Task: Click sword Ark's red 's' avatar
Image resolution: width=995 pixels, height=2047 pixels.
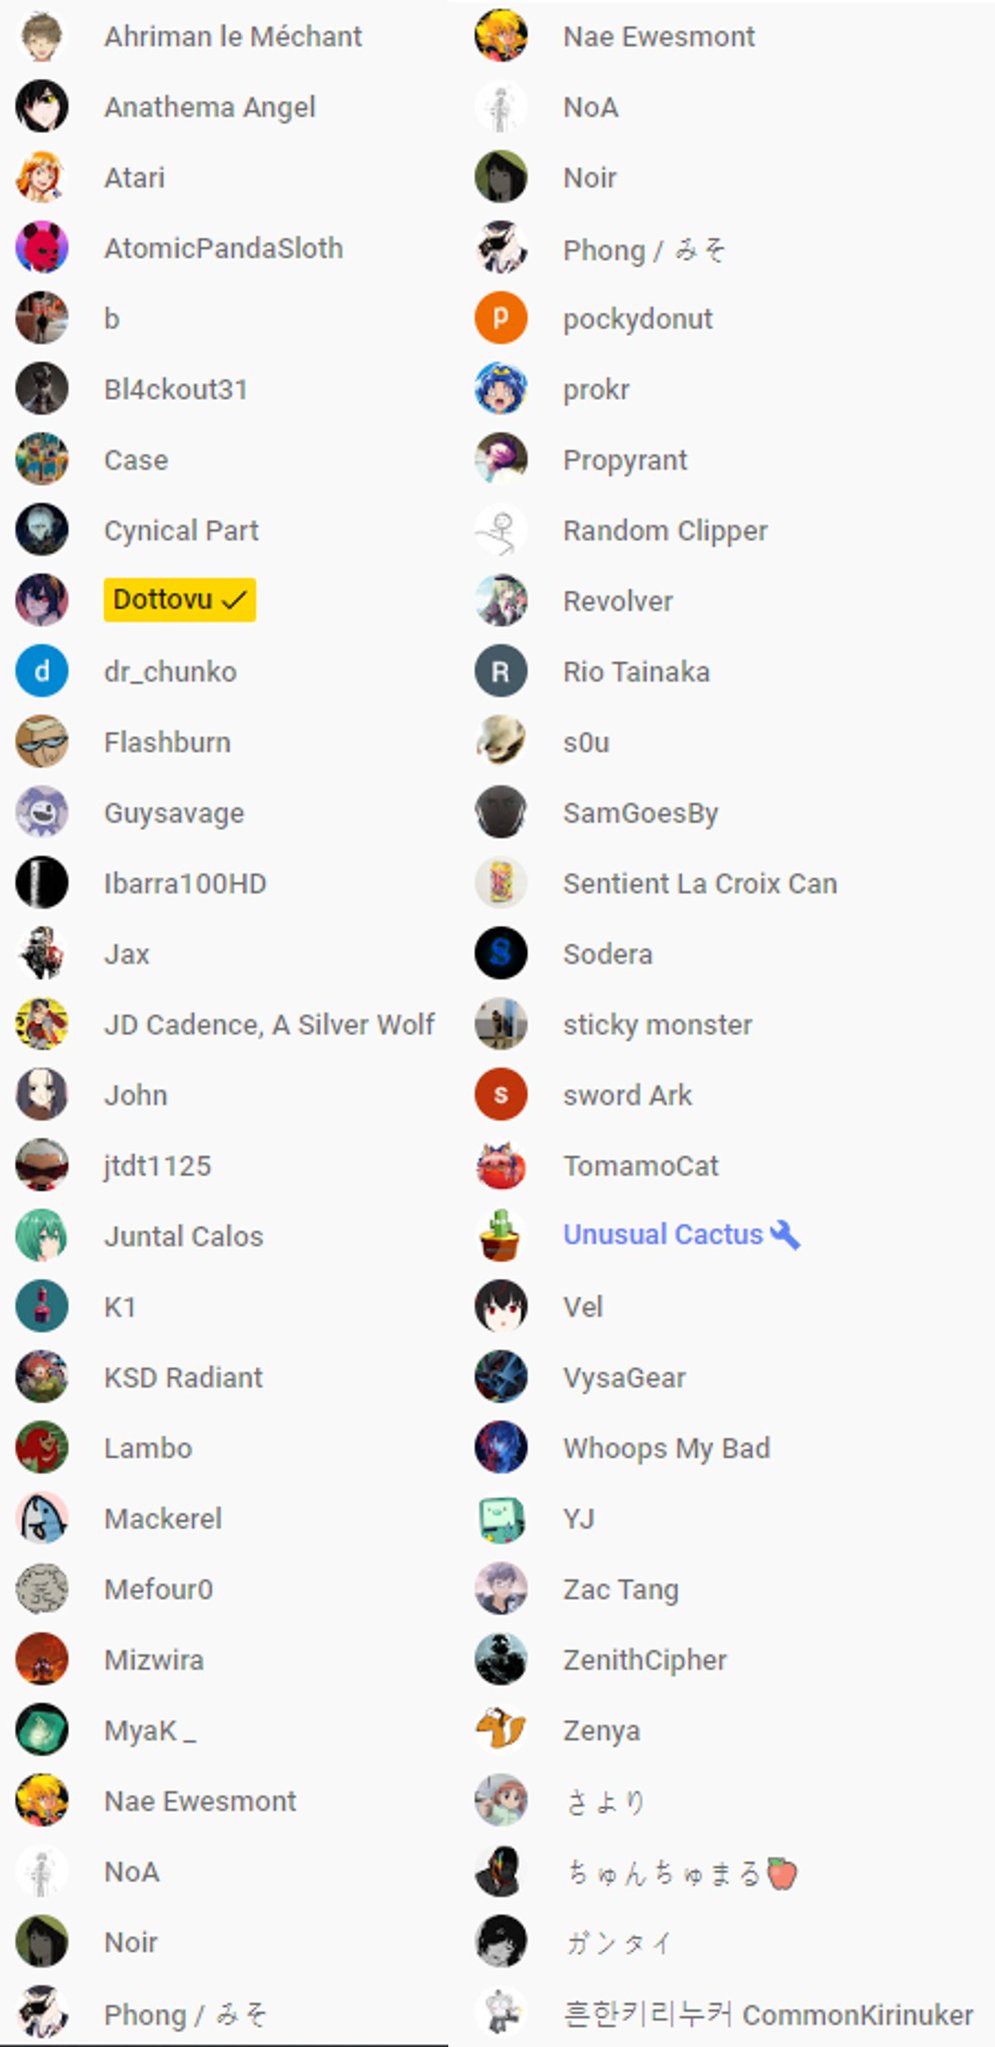Action: [x=501, y=1095]
